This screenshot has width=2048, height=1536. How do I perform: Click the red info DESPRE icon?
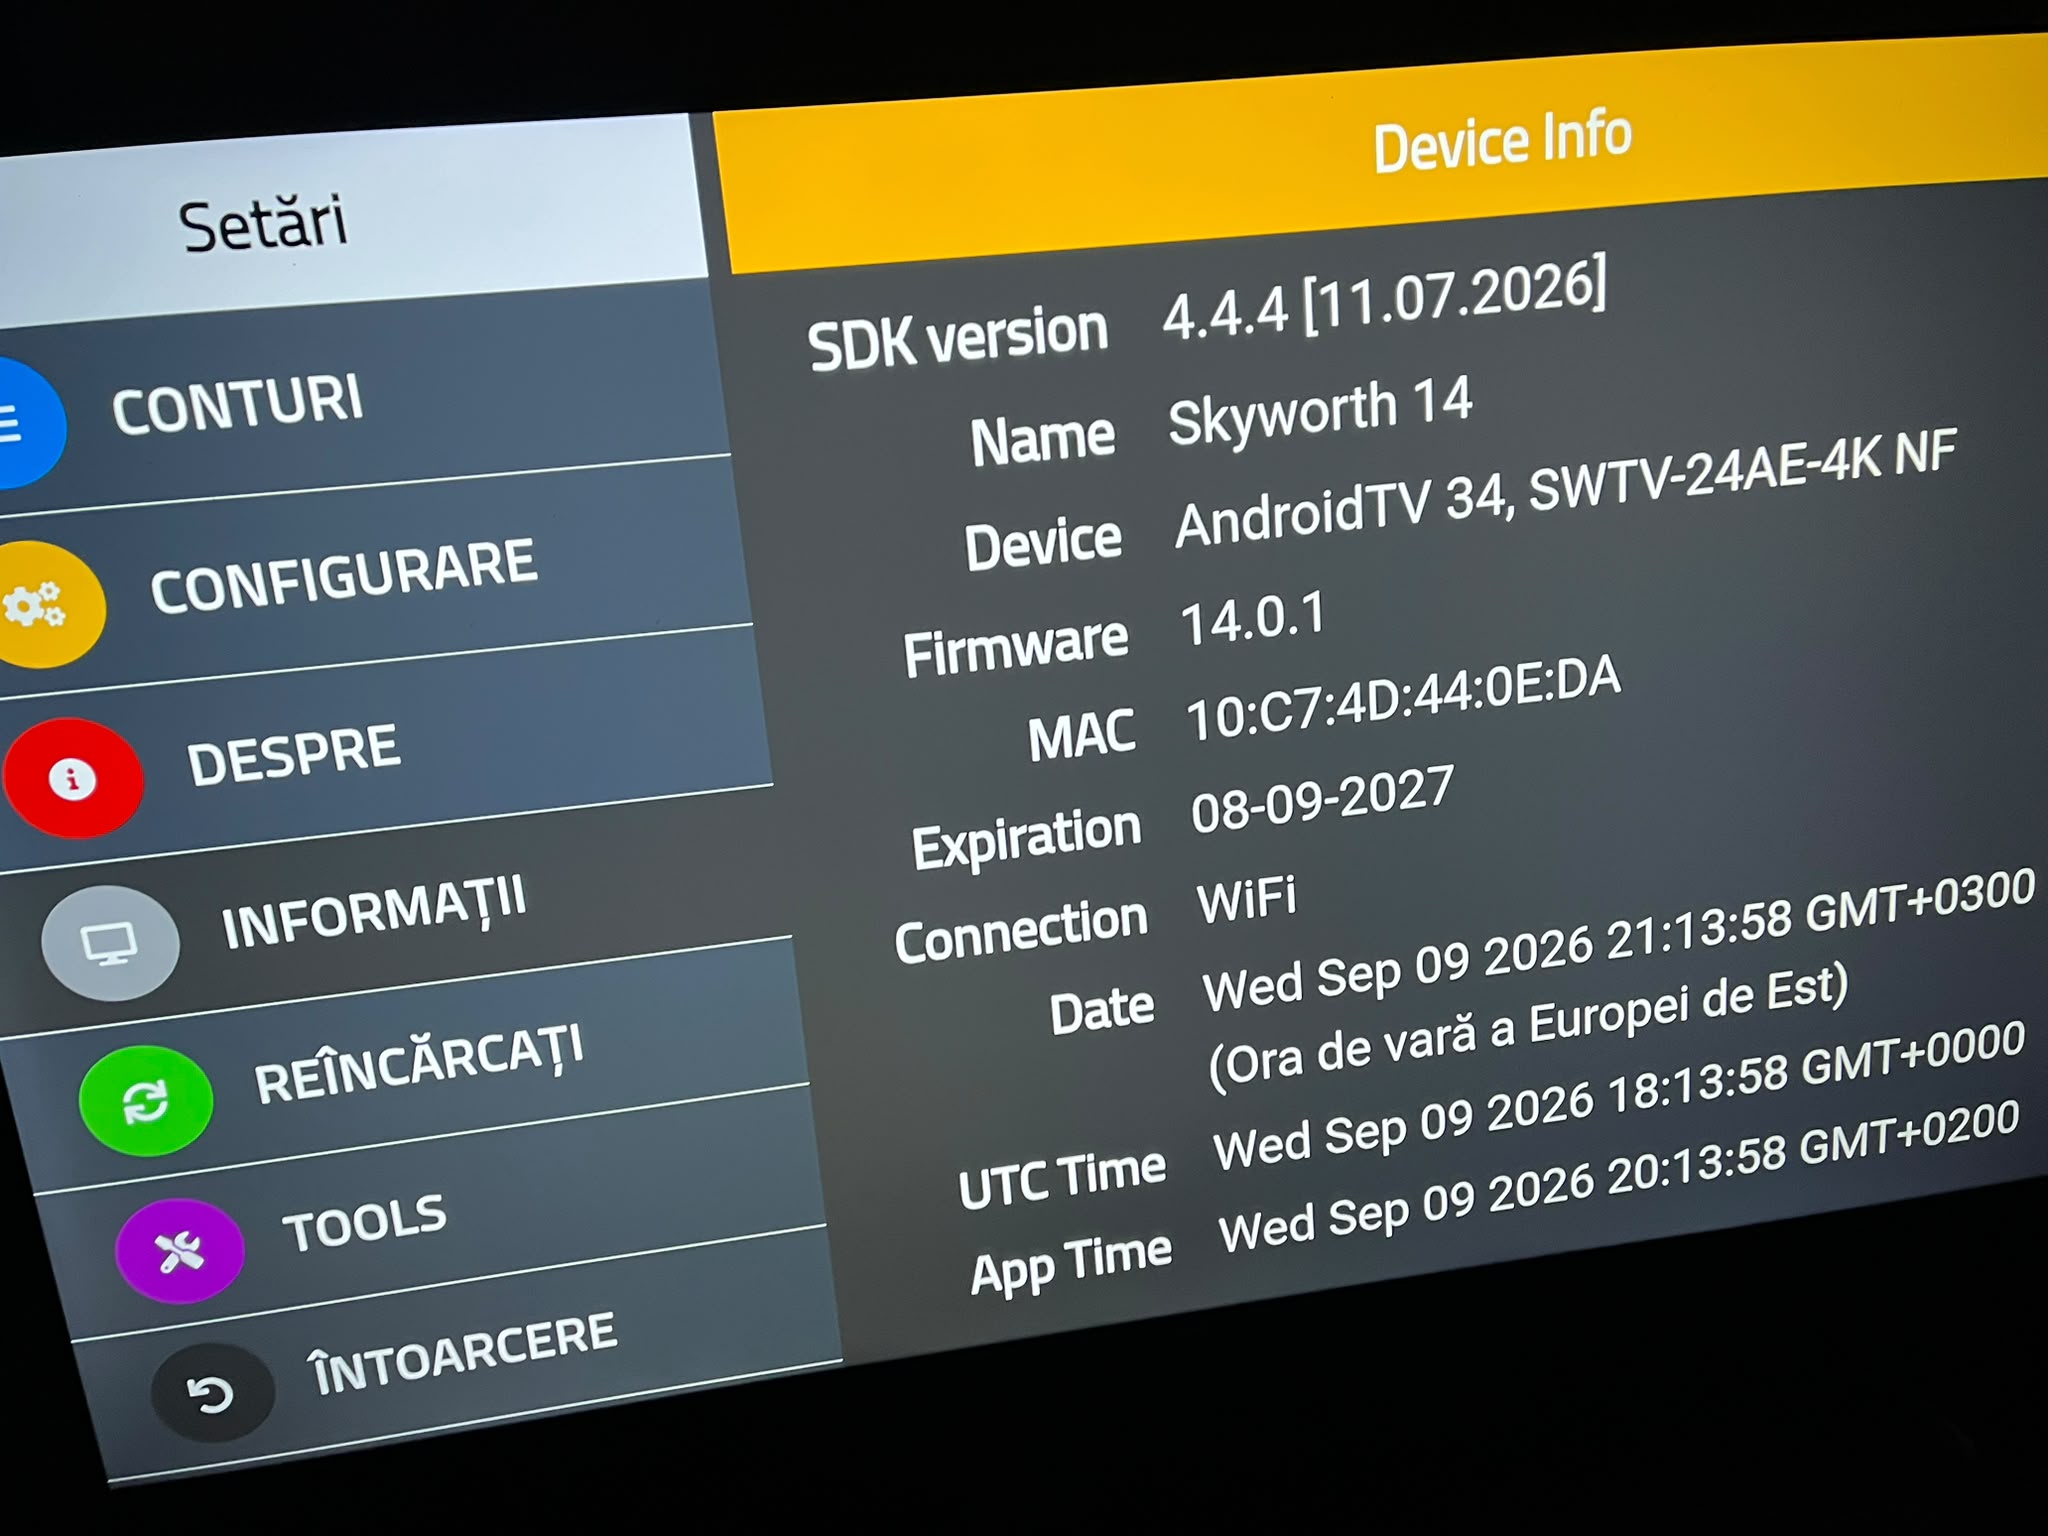tap(72, 778)
